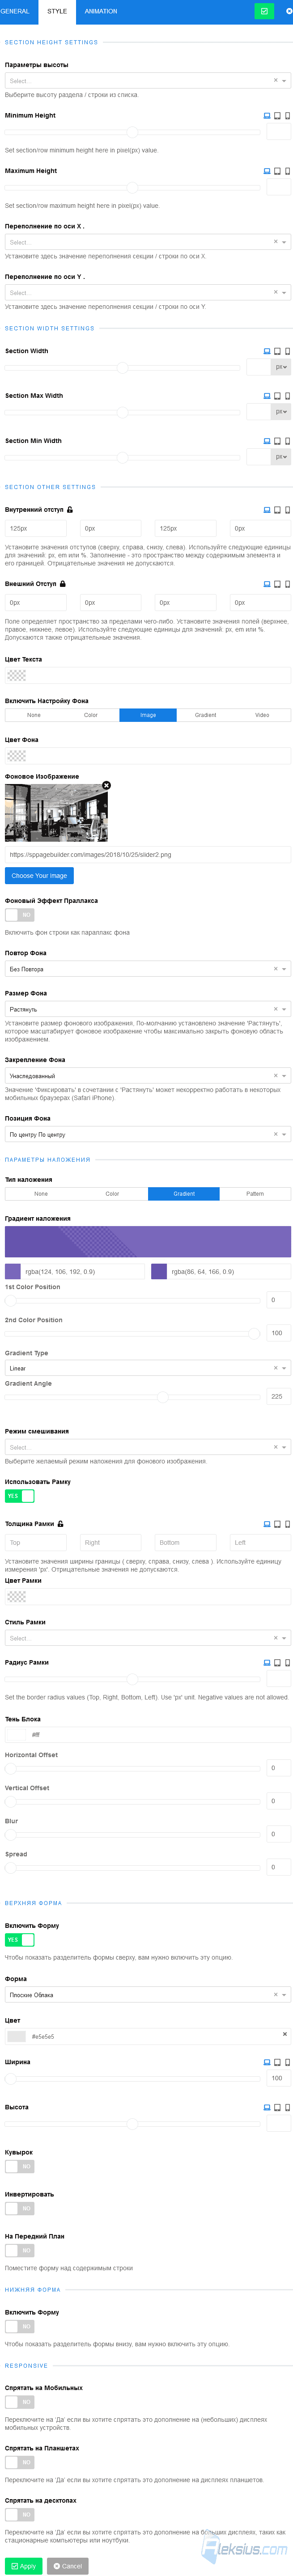Select None overlay type
The image size is (293, 2576).
coord(41,1193)
